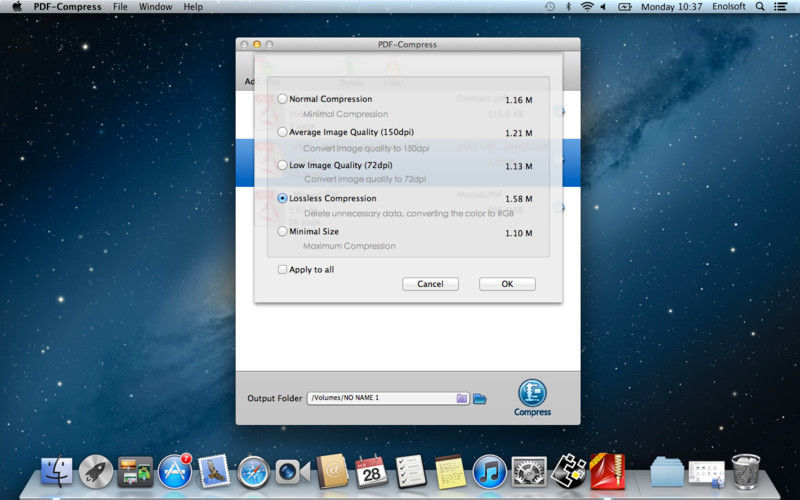
Task: Choose Average Image Quality (150dpi) option
Action: [x=282, y=132]
